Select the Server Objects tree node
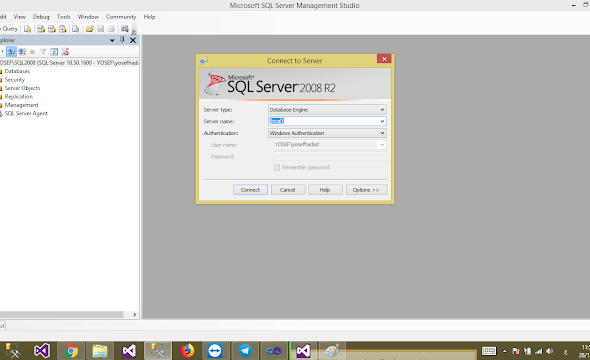Viewport: 590px width, 360px height. pyautogui.click(x=22, y=88)
